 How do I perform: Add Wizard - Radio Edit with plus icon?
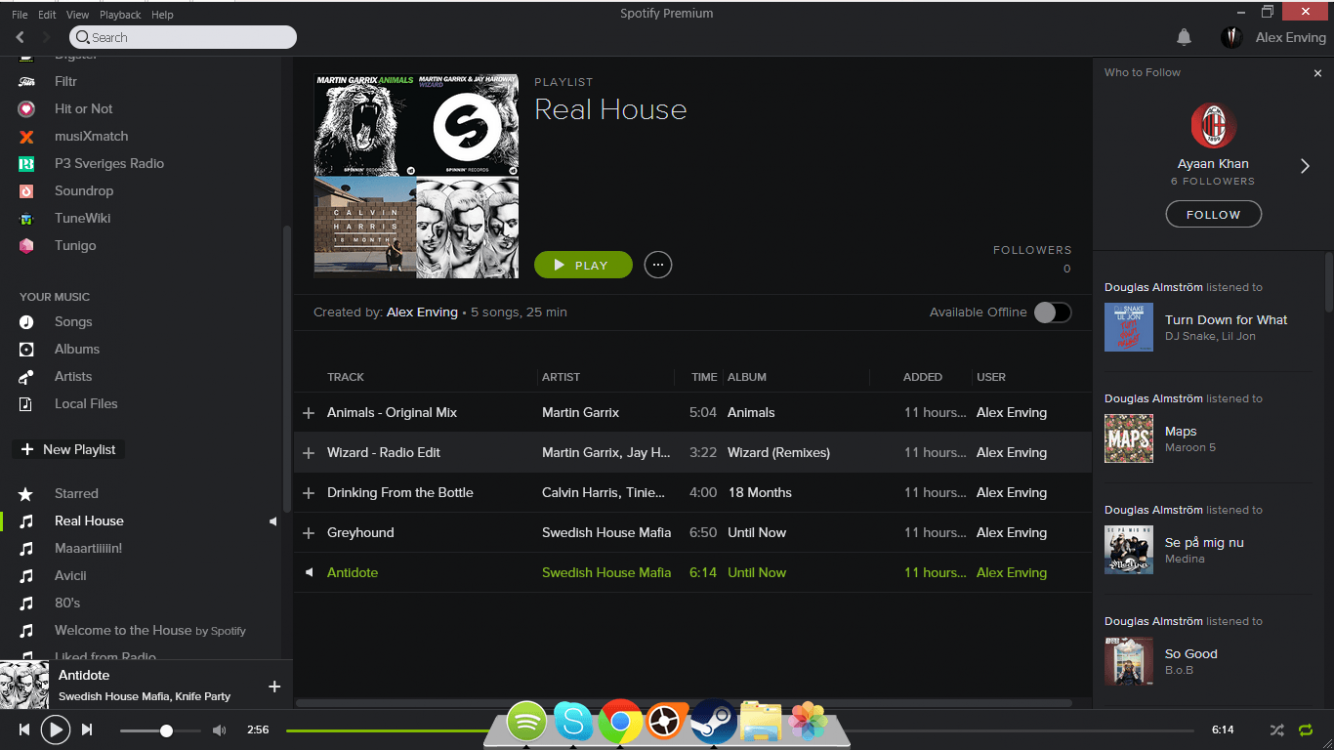point(308,453)
